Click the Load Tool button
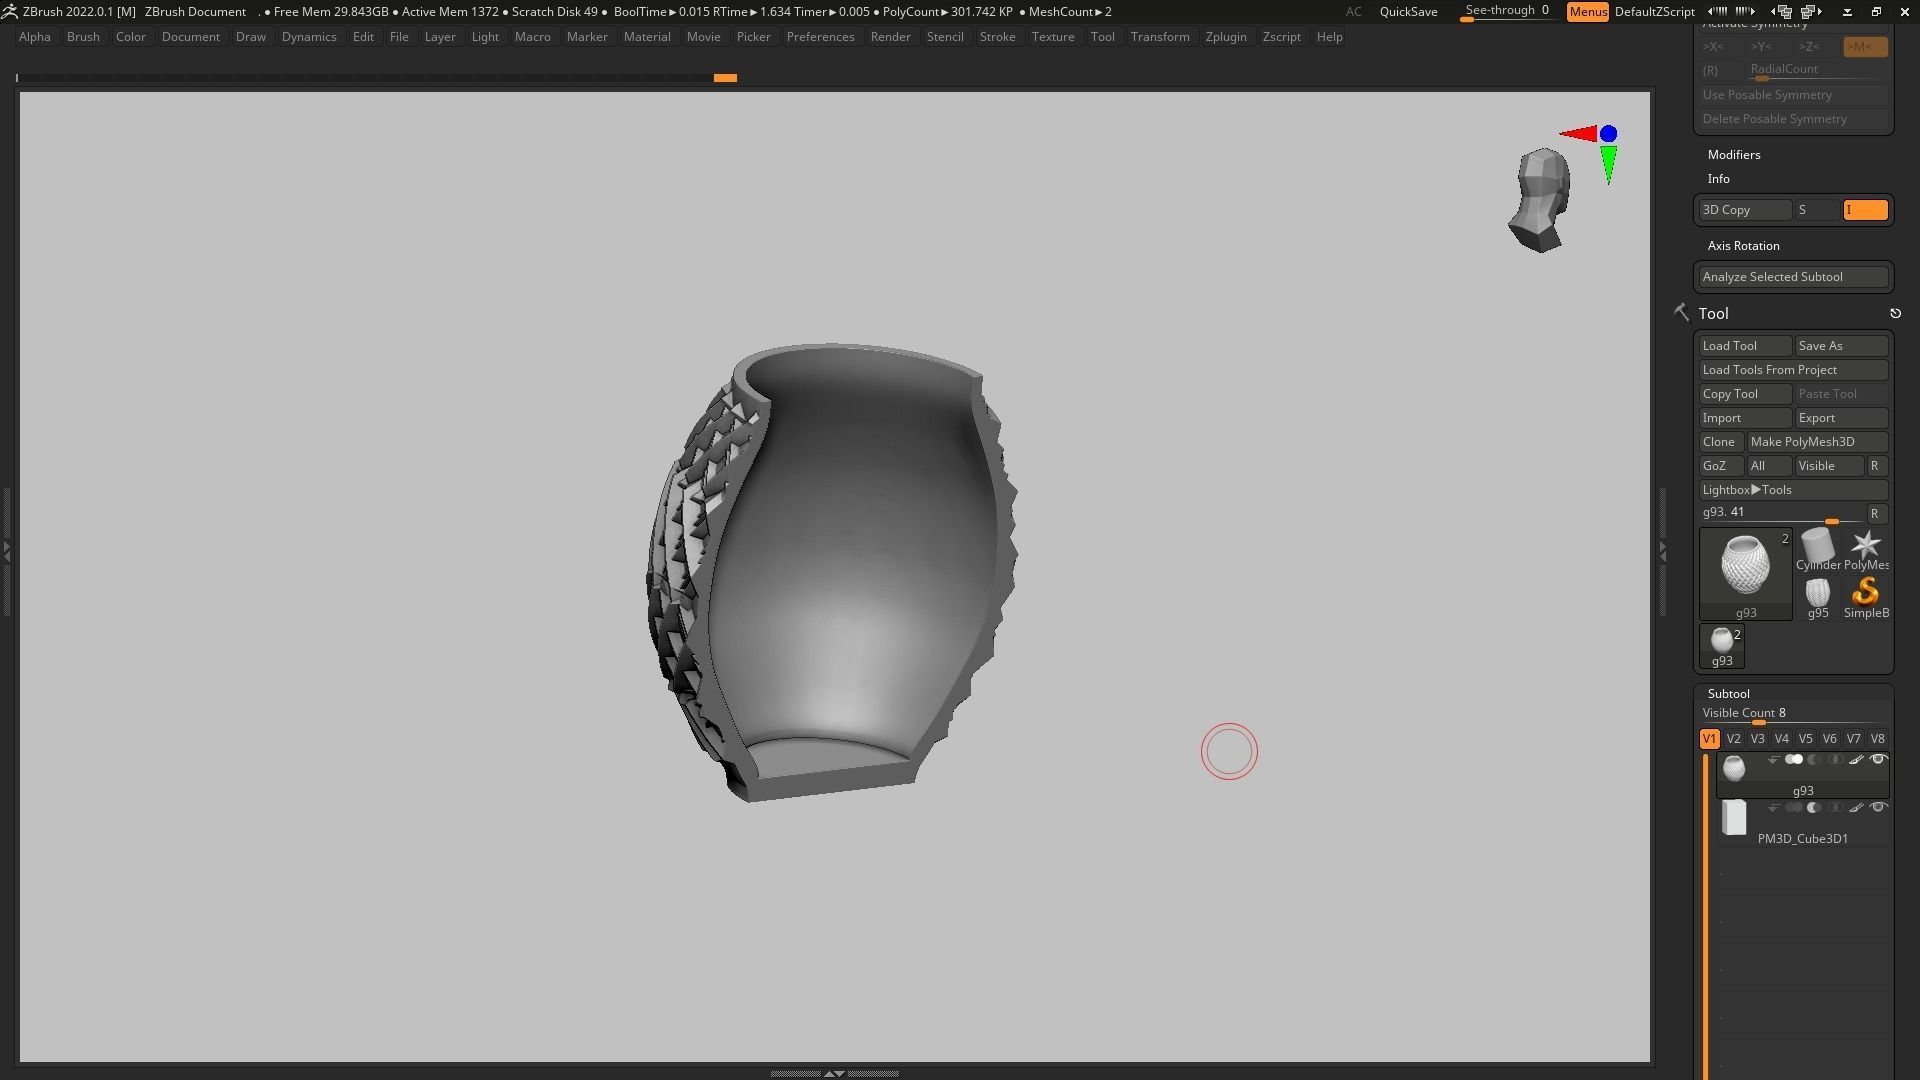The height and width of the screenshot is (1080, 1920). pyautogui.click(x=1745, y=345)
